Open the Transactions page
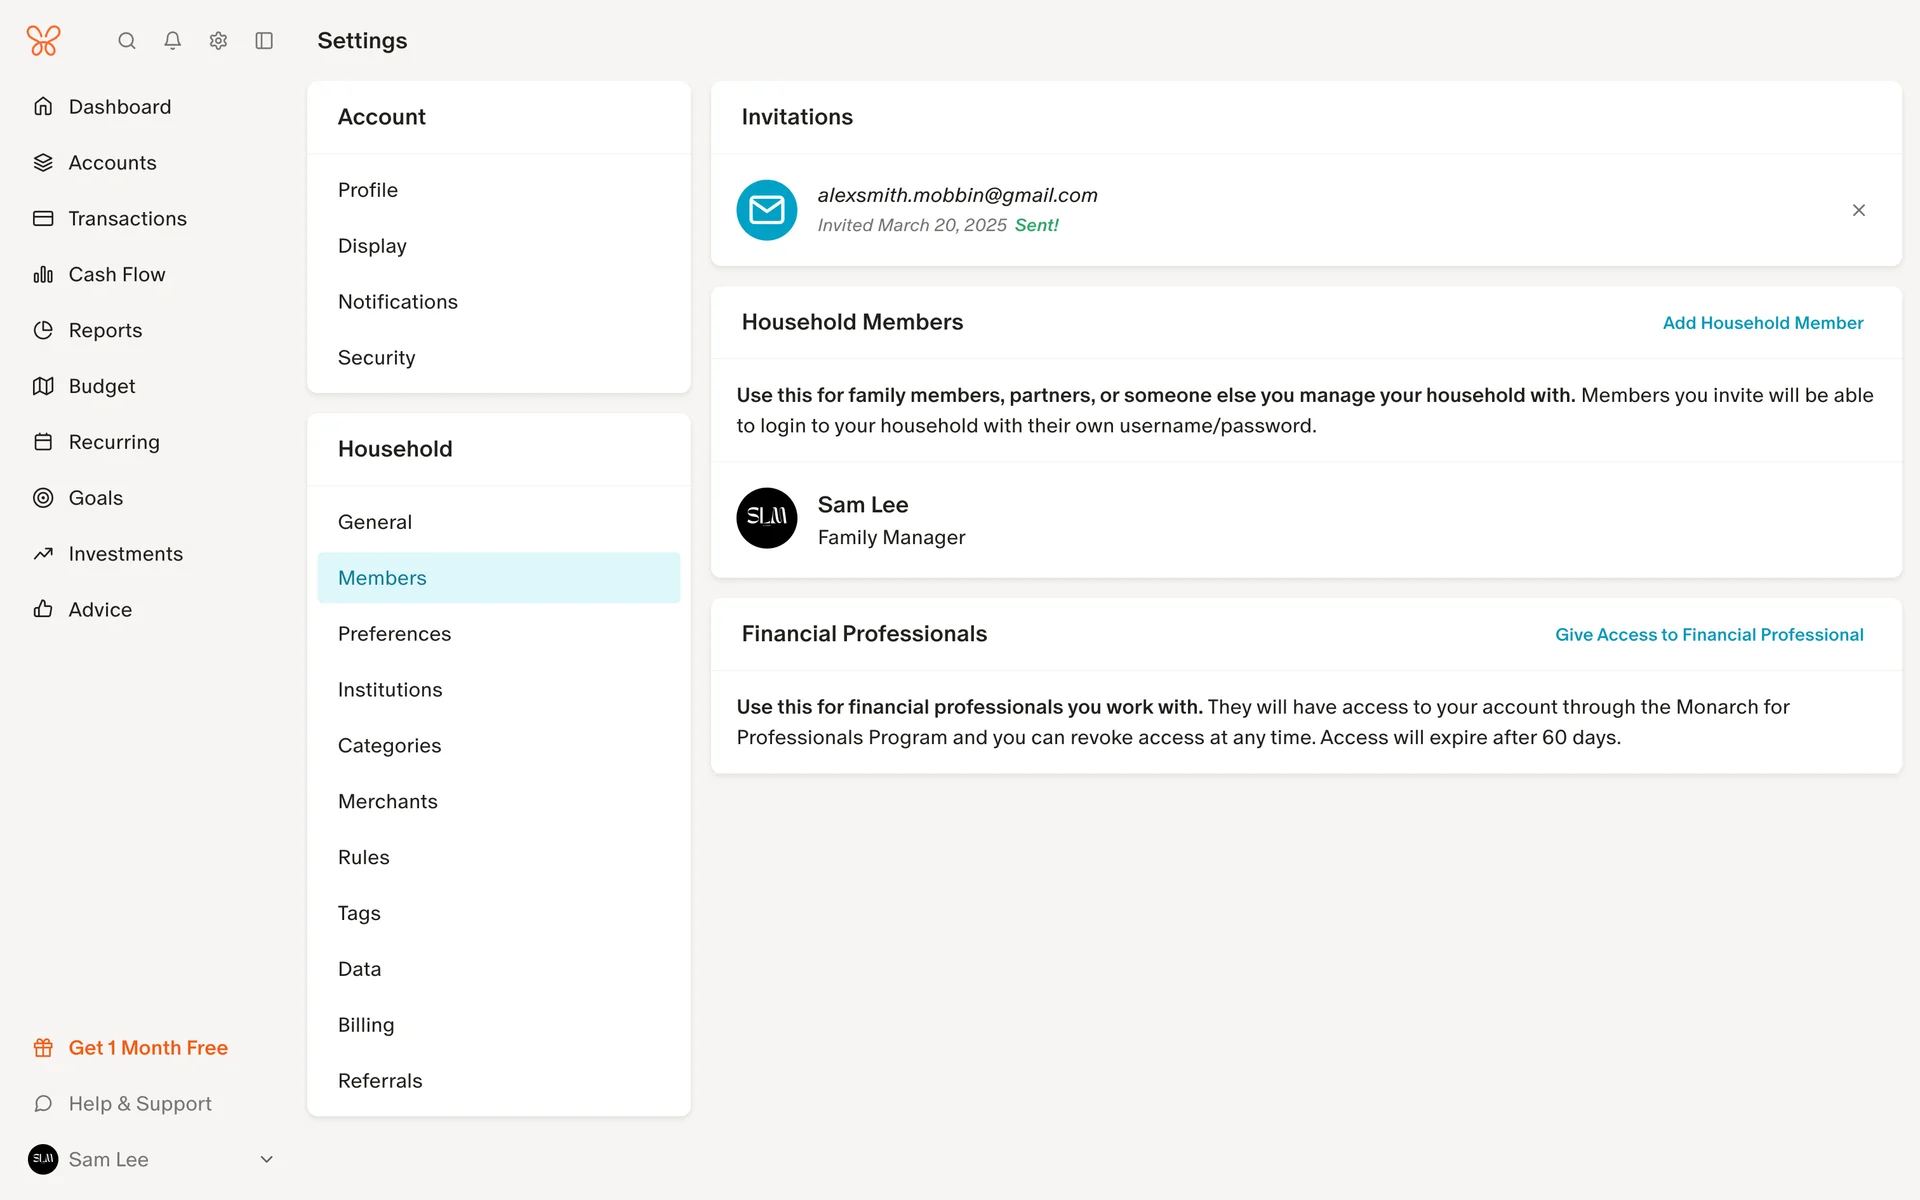Screen dimensions: 1920x1200 coord(127,219)
